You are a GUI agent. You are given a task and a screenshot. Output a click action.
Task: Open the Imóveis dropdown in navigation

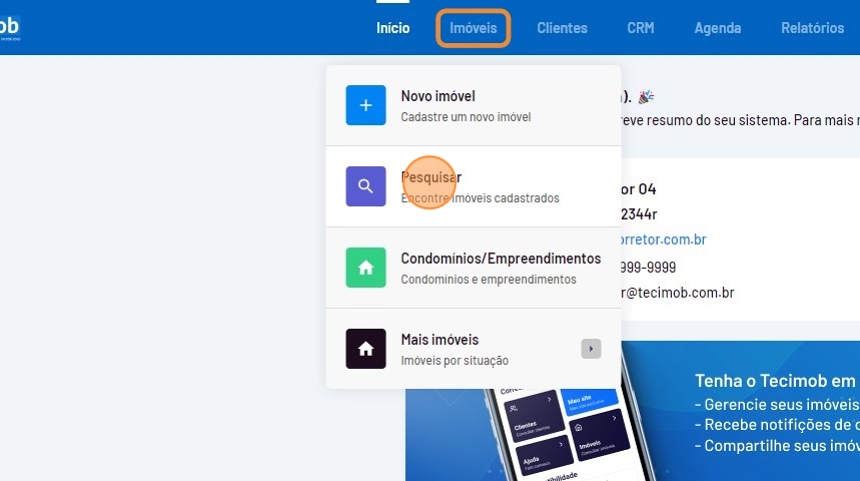[x=473, y=28]
